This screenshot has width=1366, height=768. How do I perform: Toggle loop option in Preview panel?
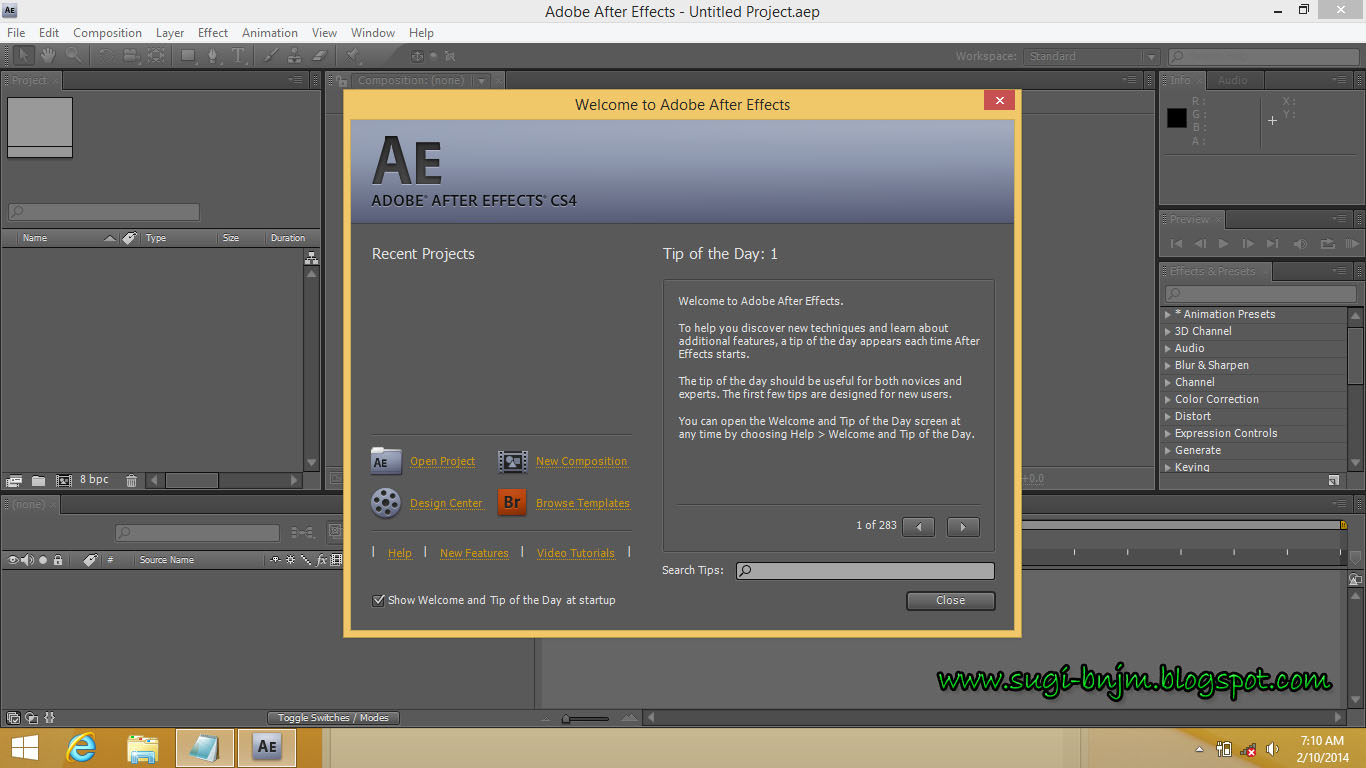[1327, 244]
